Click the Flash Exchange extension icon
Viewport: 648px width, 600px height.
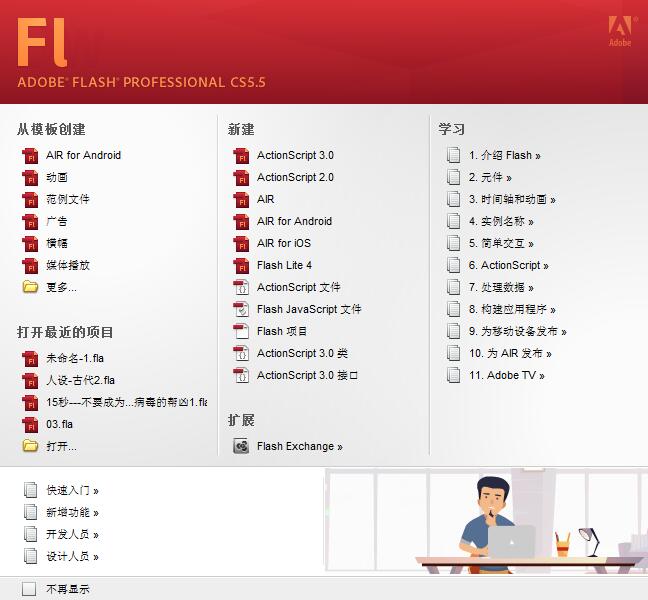click(x=241, y=446)
